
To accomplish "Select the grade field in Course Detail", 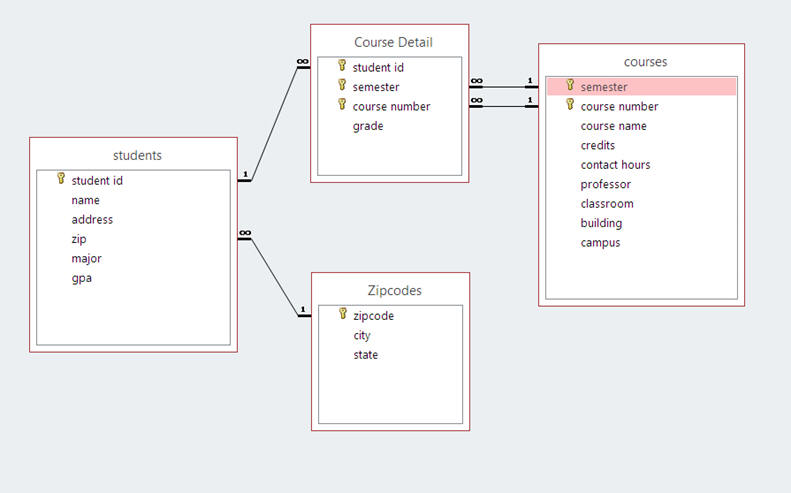I will [368, 126].
